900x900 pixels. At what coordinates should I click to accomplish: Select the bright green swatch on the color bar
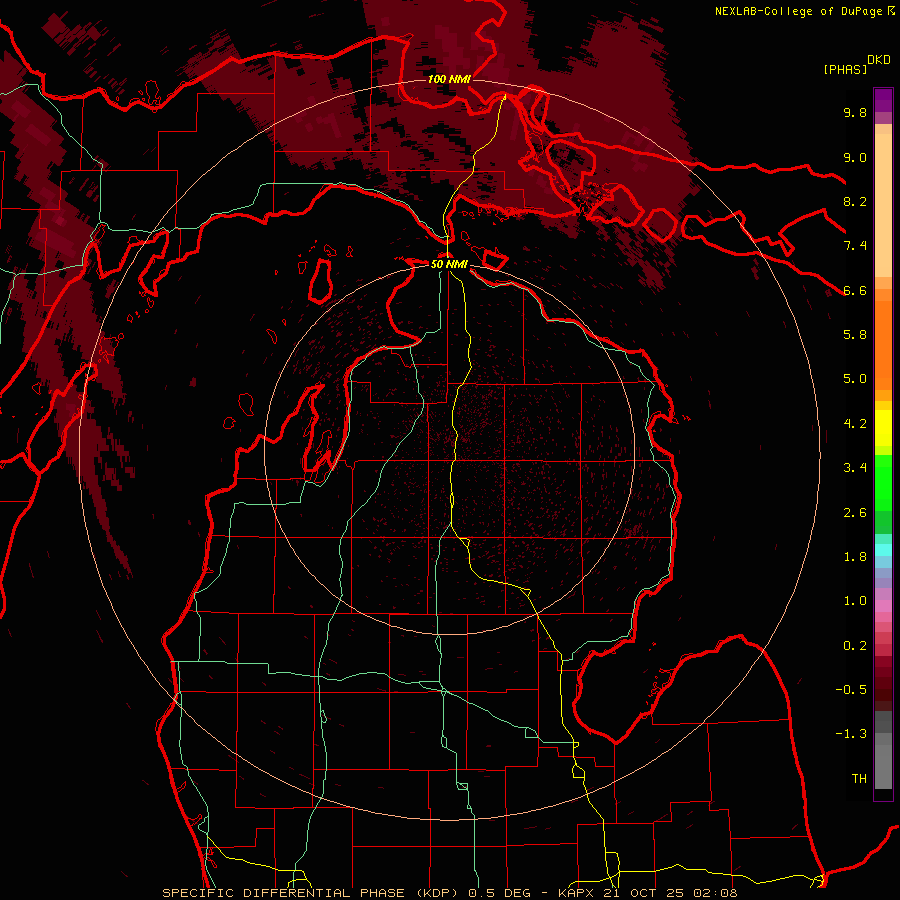[883, 483]
